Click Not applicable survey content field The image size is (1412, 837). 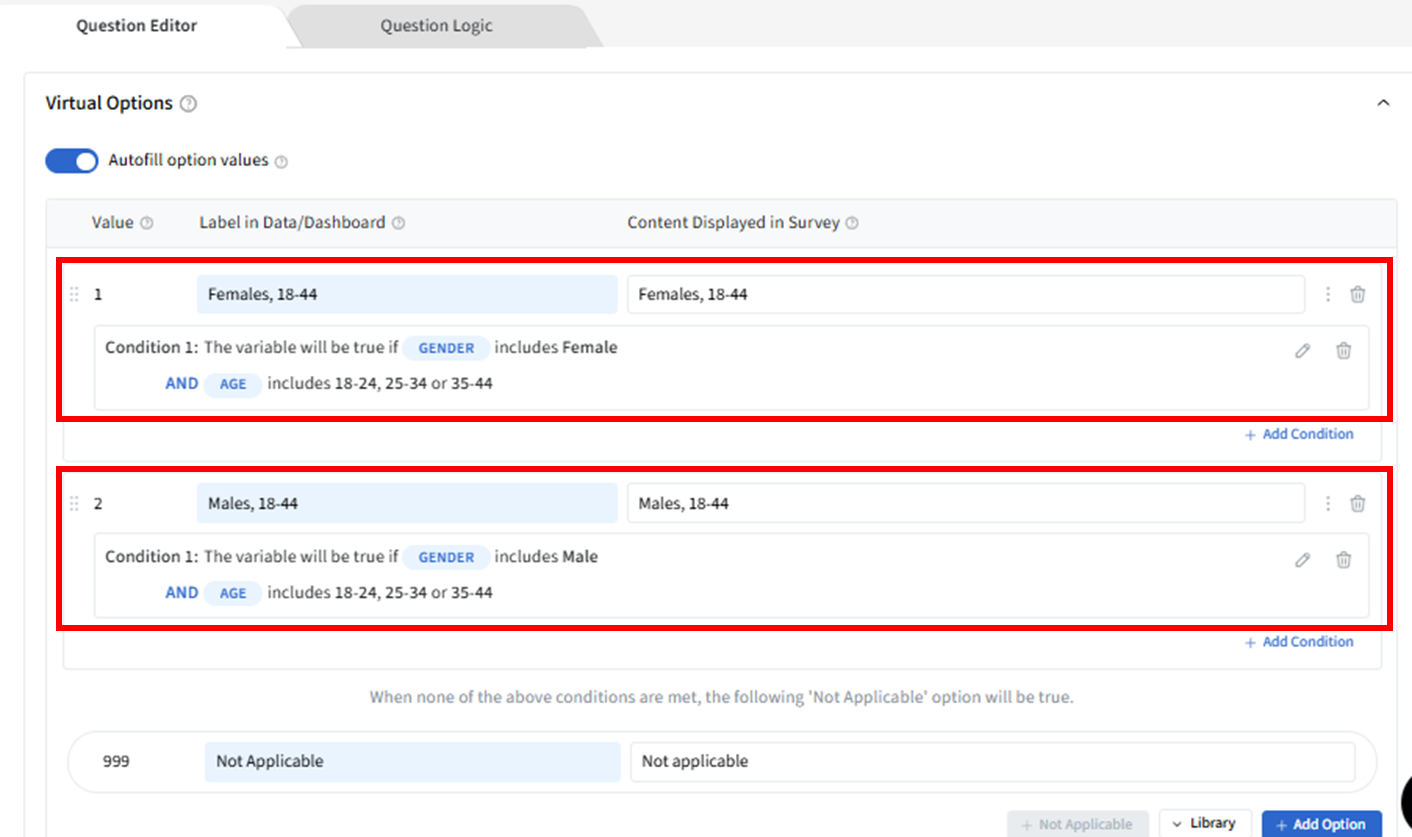[991, 761]
